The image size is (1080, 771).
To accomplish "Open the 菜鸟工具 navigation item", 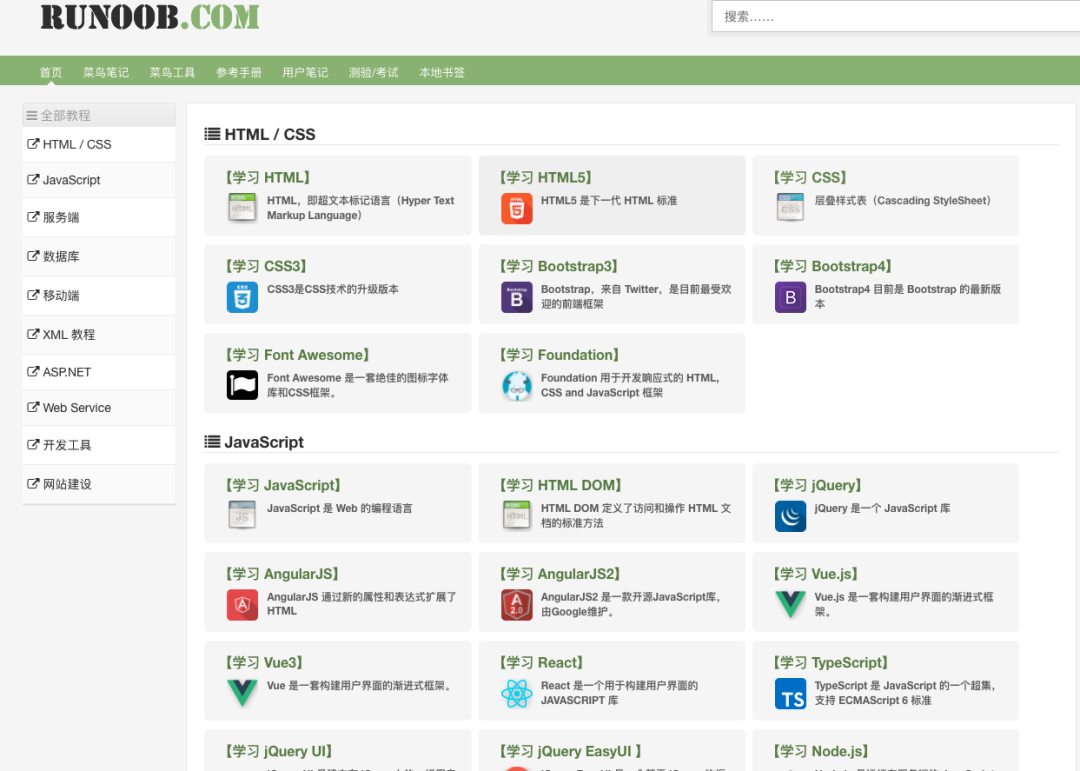I will pos(172,72).
